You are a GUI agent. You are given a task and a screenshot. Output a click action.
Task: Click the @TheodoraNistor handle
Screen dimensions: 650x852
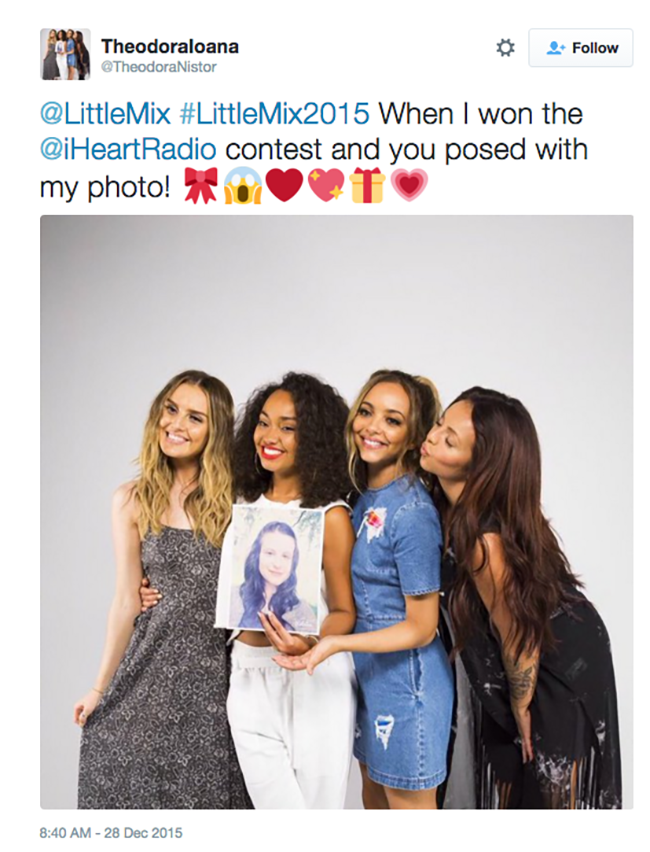point(159,67)
